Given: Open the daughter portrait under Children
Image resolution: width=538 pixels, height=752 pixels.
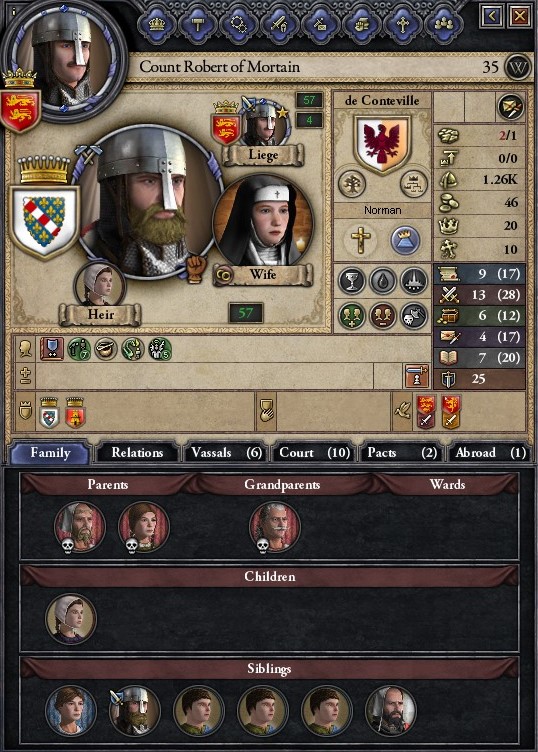Looking at the screenshot, I should pos(71,619).
